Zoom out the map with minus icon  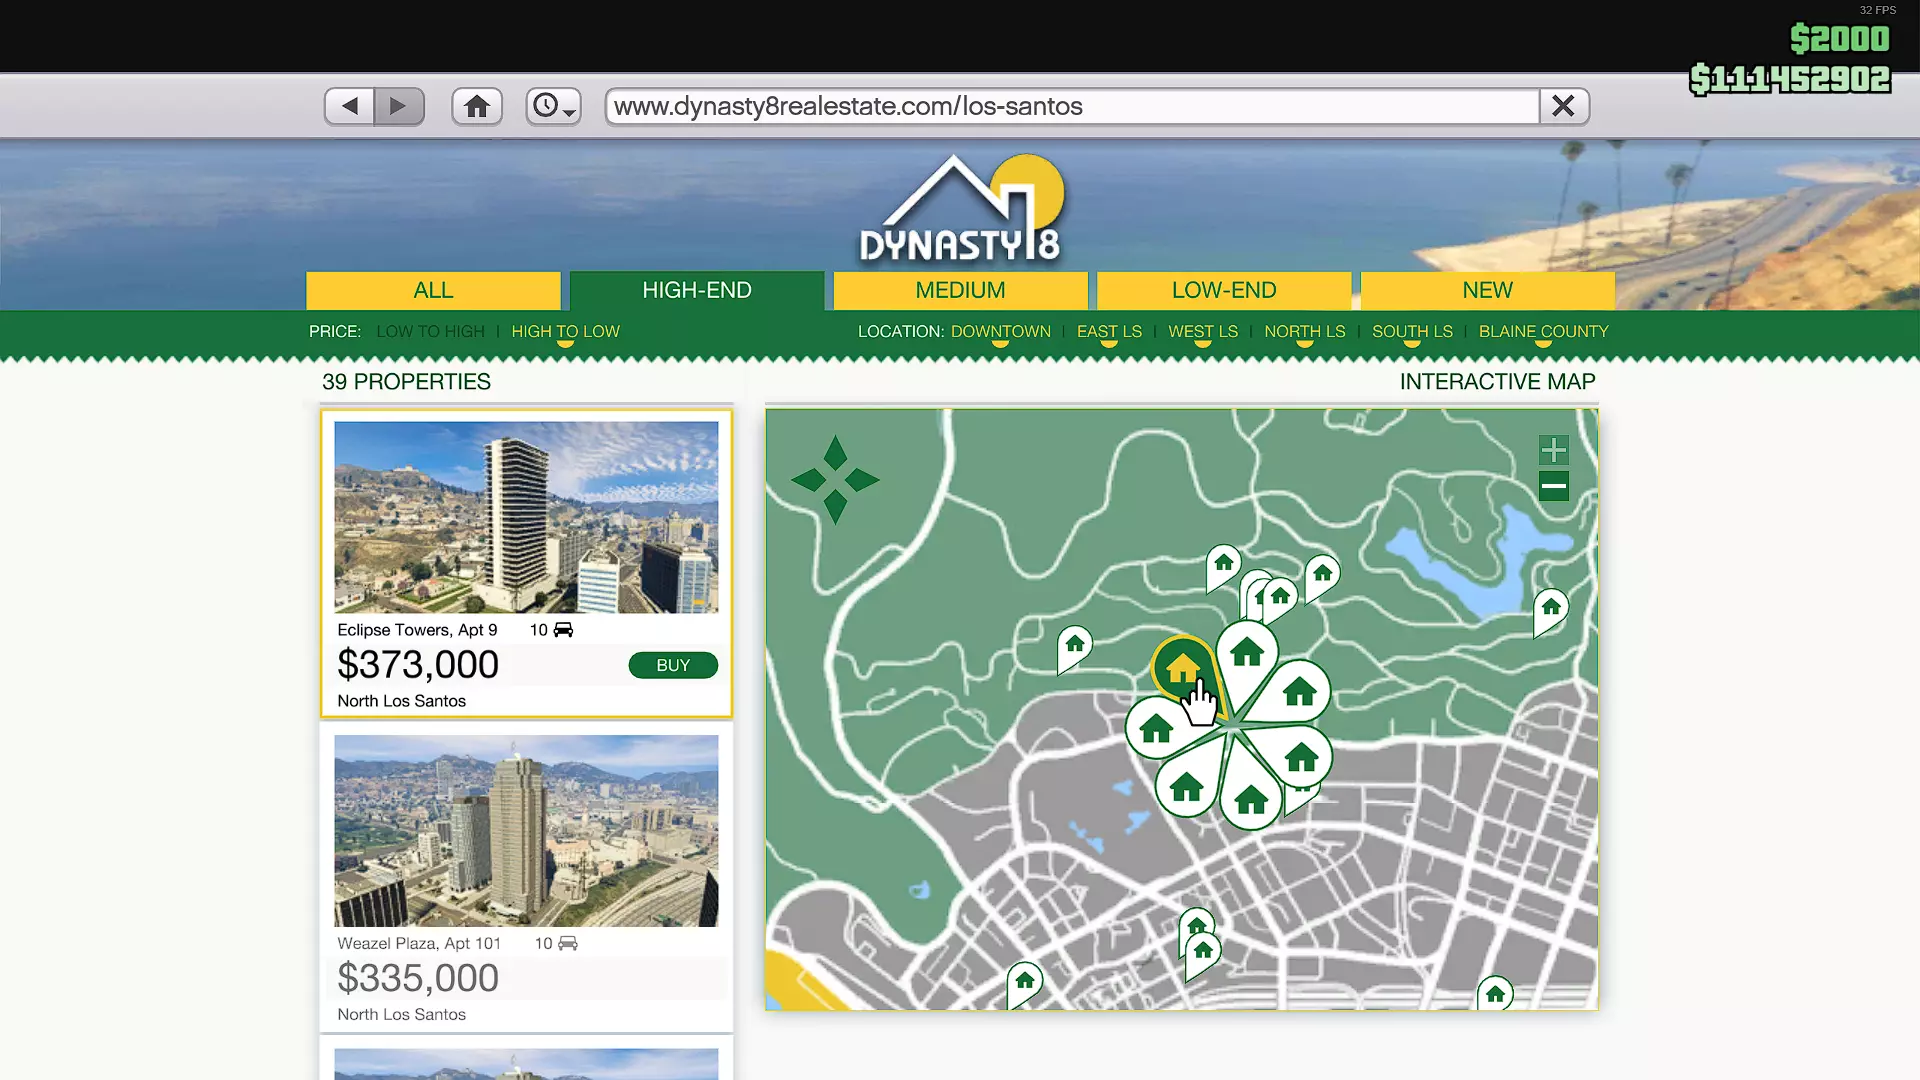coord(1553,487)
